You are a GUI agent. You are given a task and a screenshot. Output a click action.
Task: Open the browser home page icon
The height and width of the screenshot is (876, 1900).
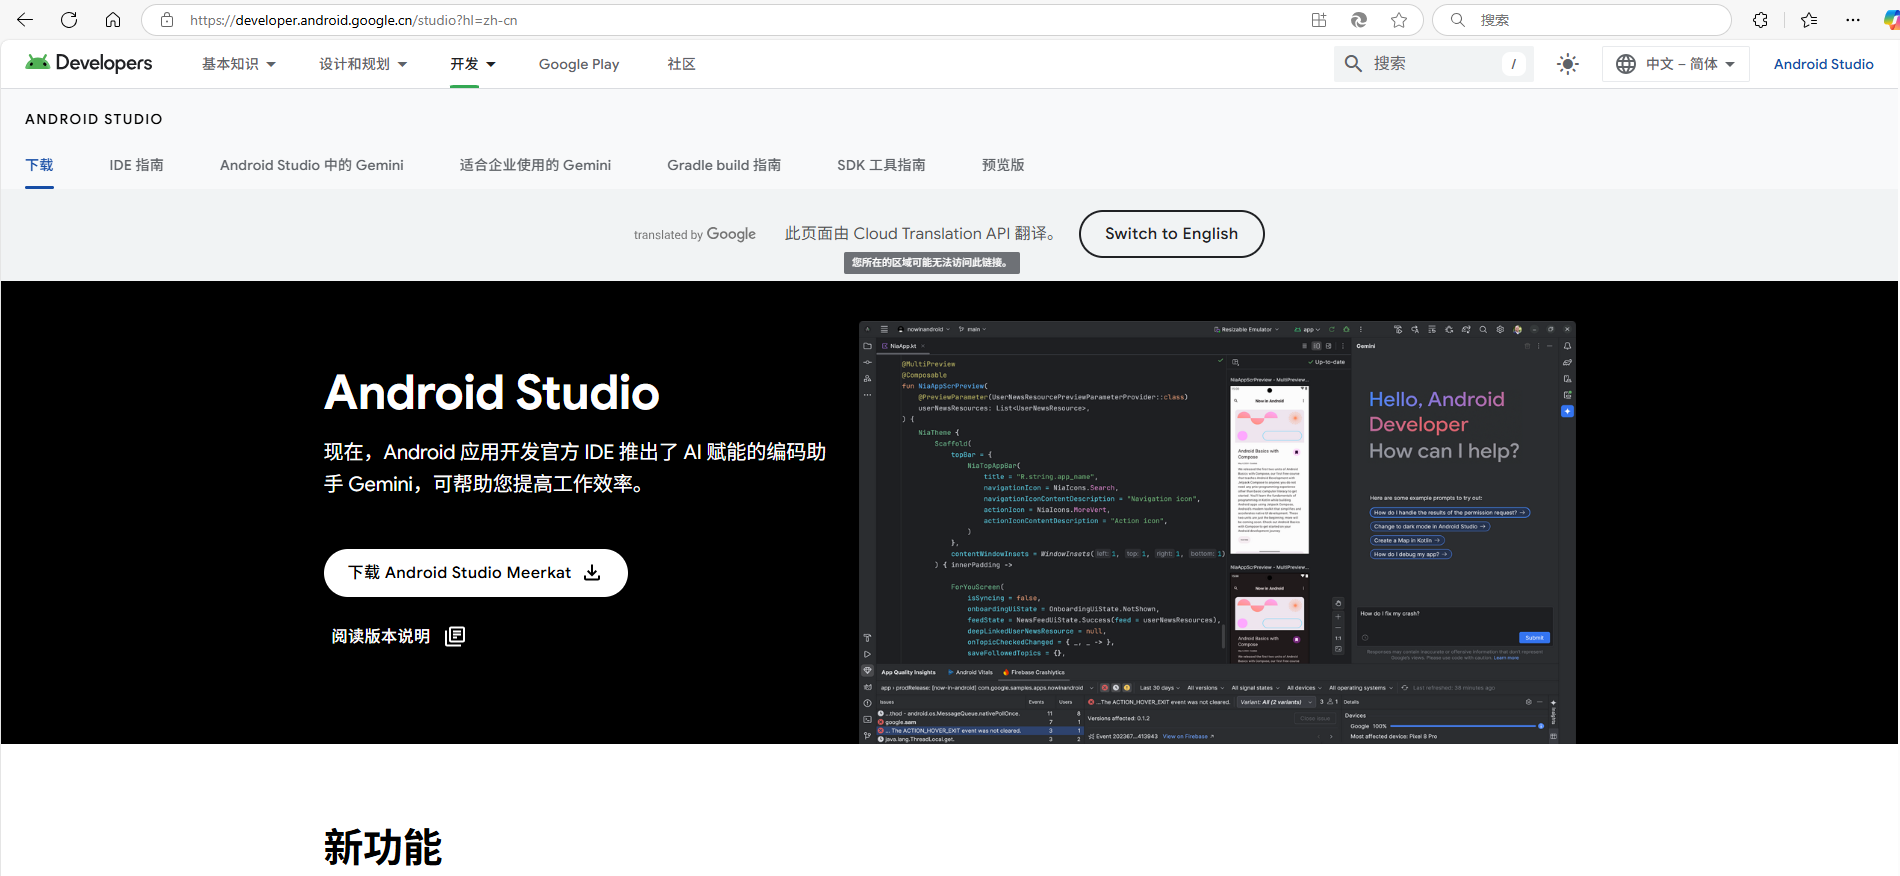point(113,20)
